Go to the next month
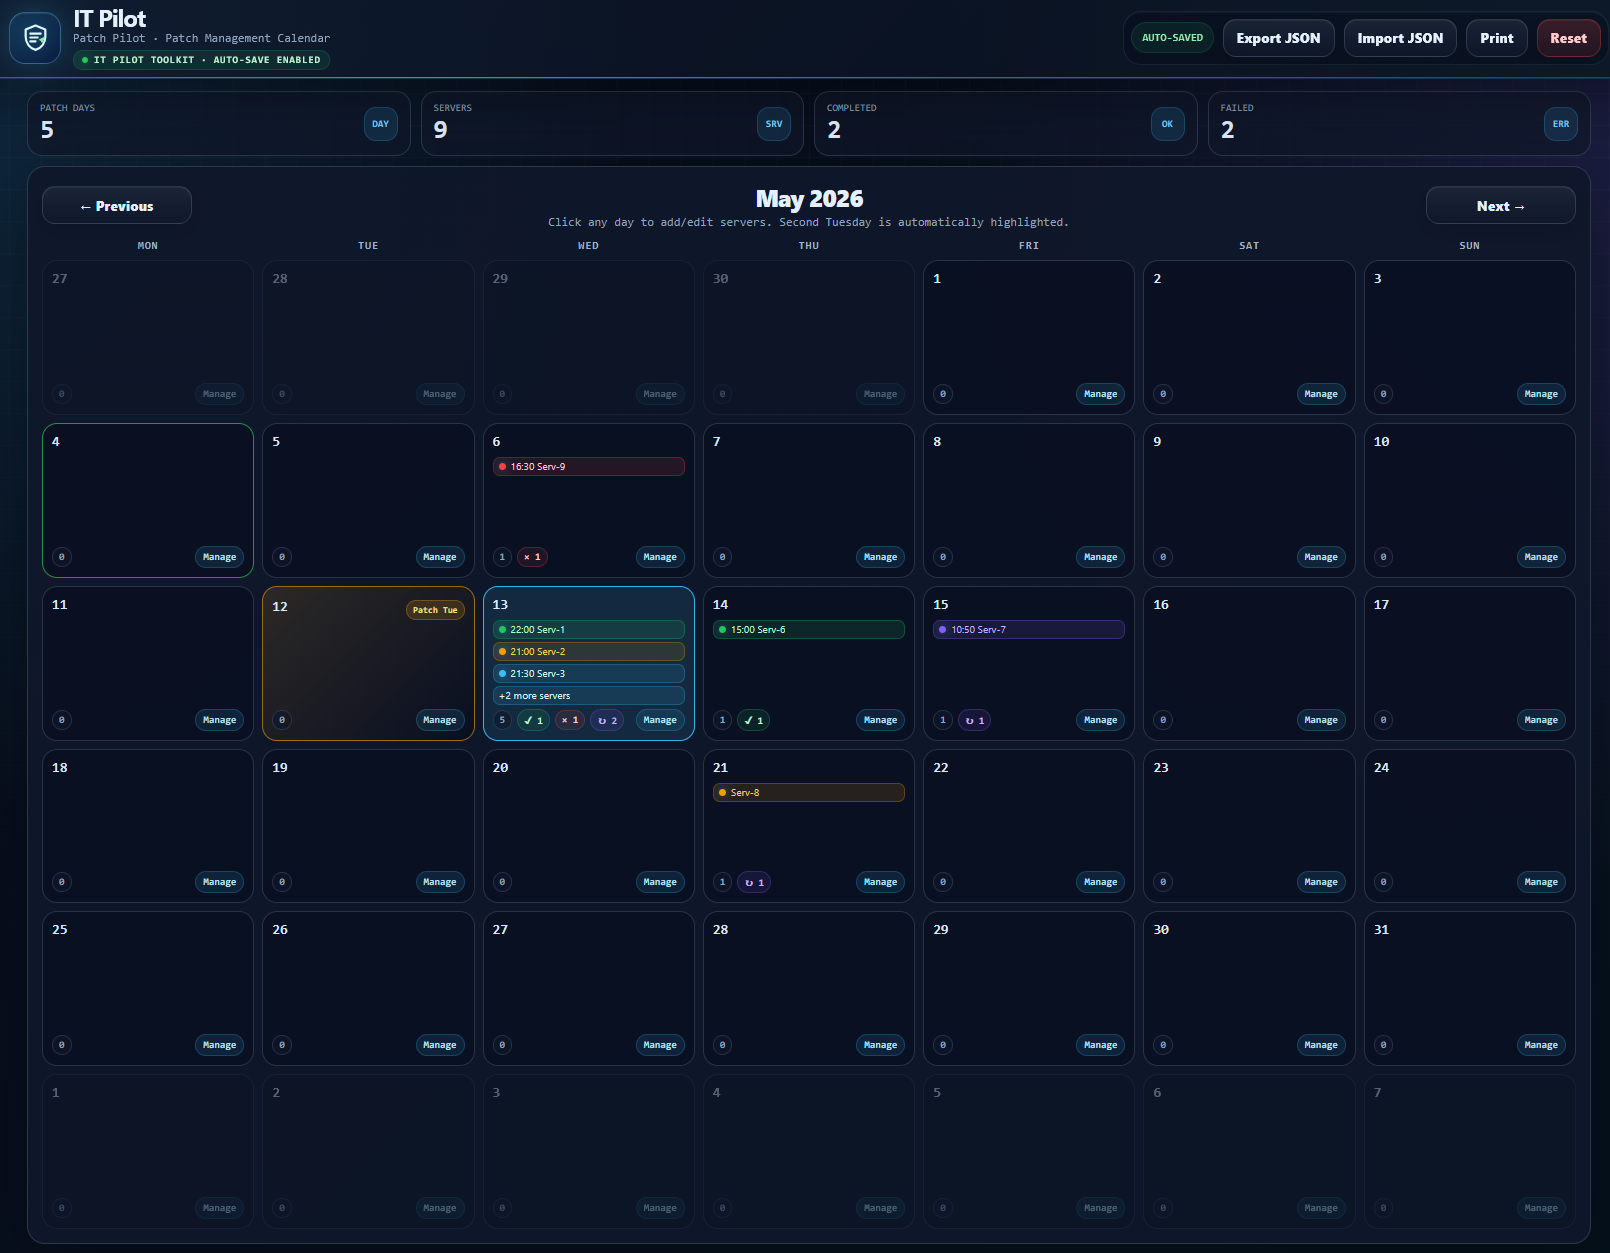This screenshot has width=1610, height=1253. (1500, 206)
